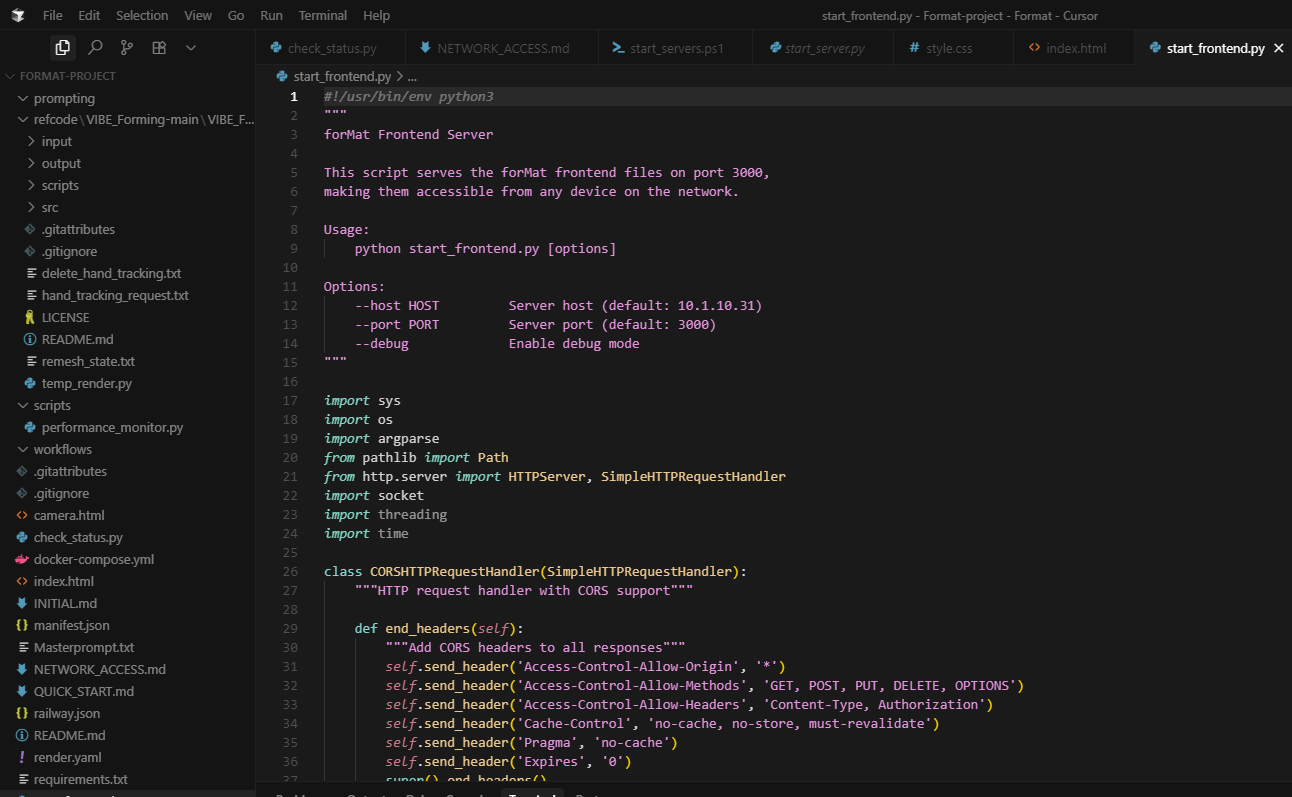Click line number 26 in the gutter

[291, 572]
